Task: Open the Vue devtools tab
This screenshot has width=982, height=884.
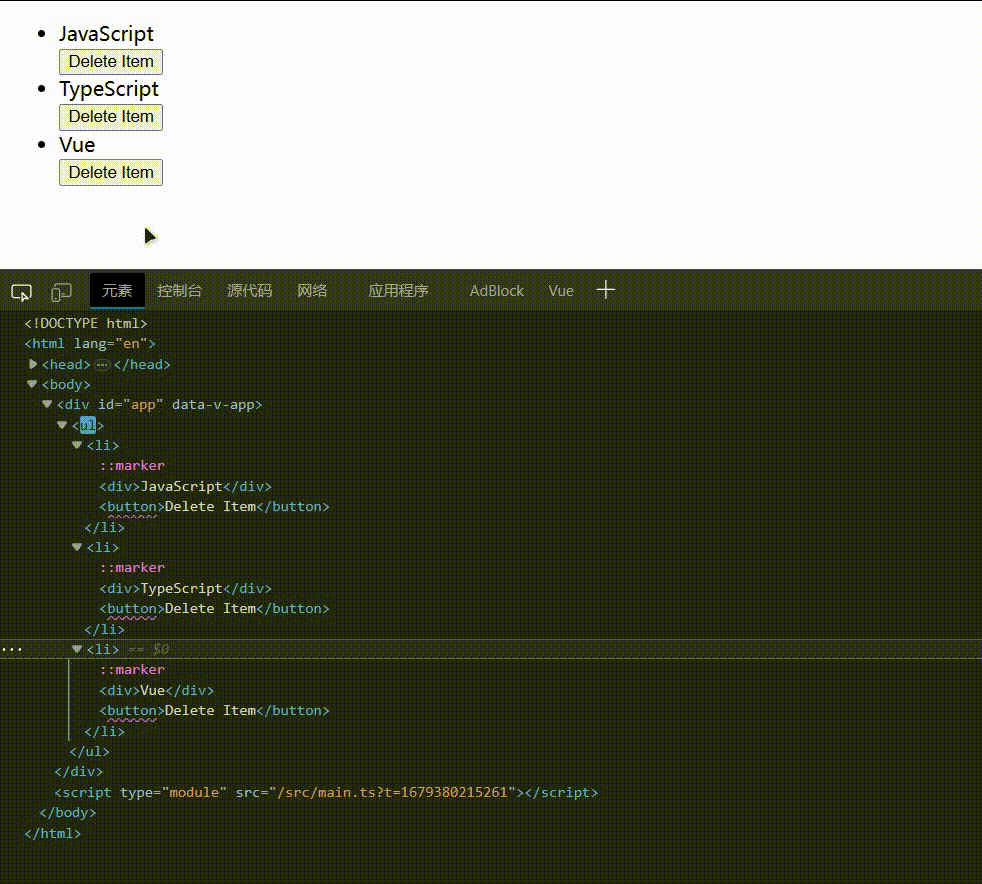Action: click(561, 290)
